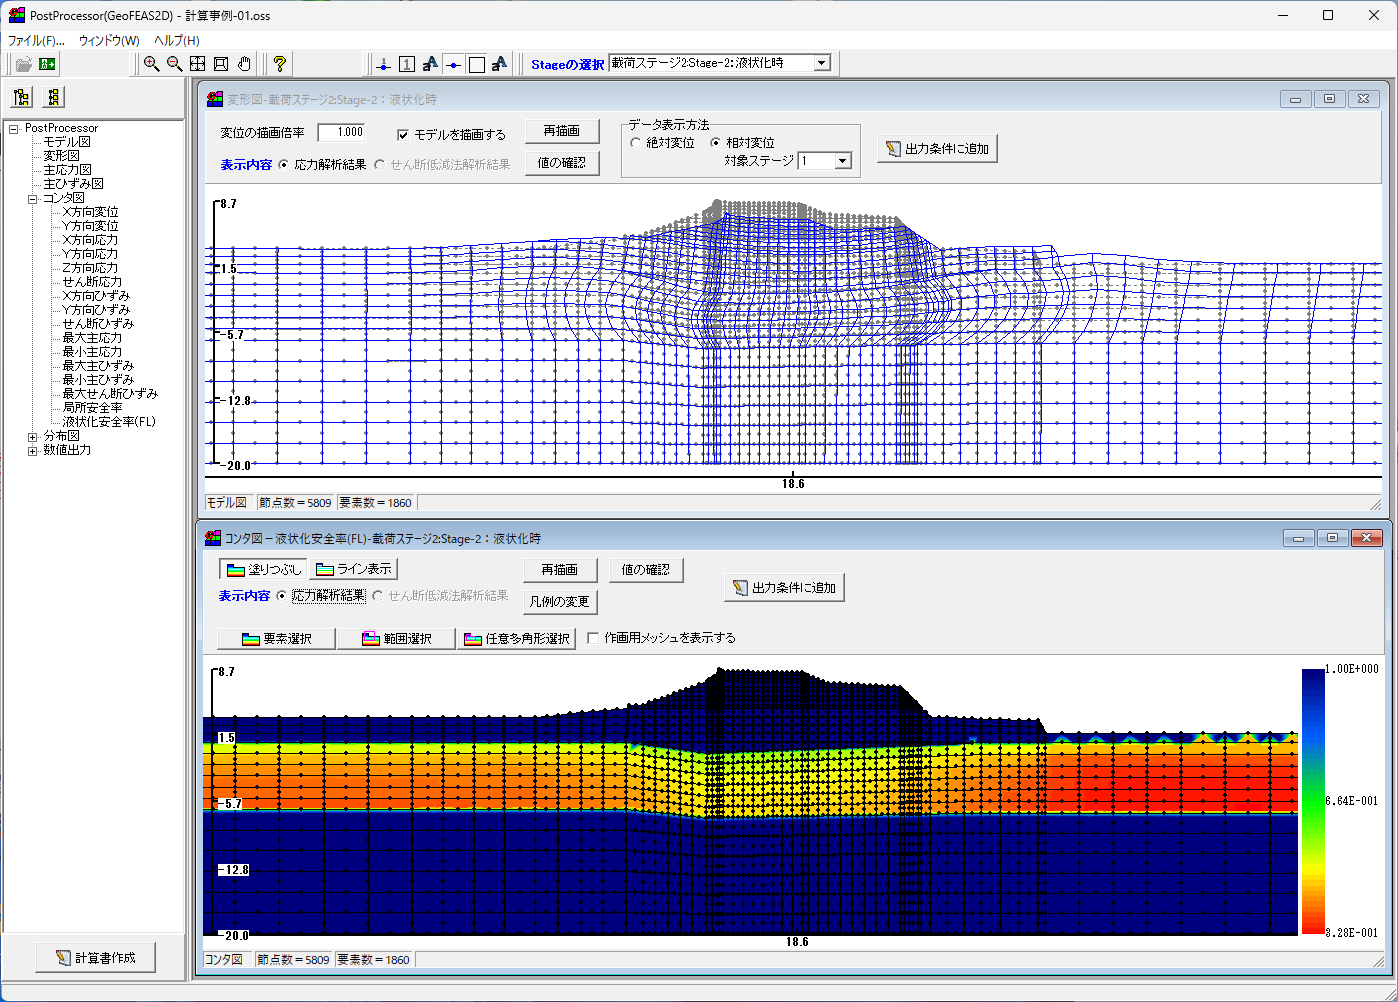Toggle node number display icon
The image size is (1398, 1002).
click(x=384, y=64)
